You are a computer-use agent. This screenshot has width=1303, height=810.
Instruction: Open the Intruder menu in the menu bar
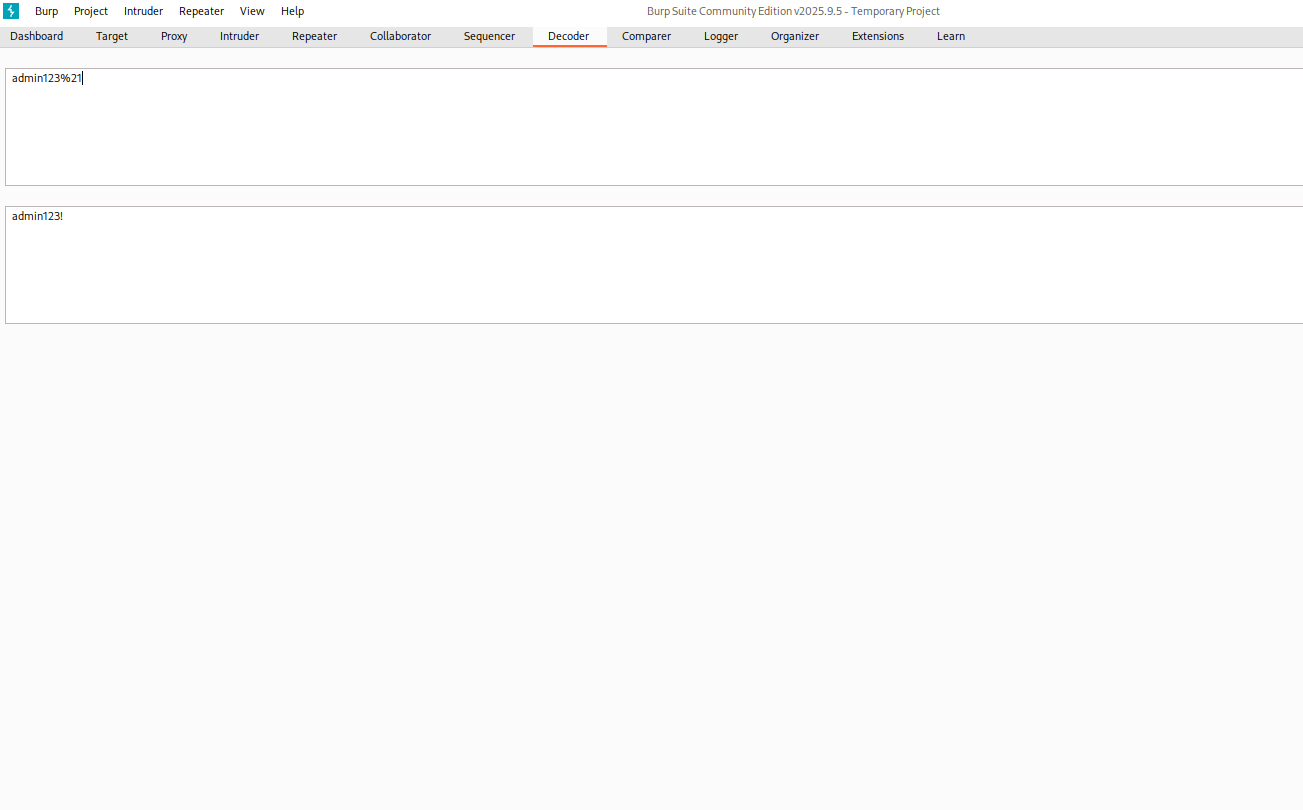(x=143, y=11)
